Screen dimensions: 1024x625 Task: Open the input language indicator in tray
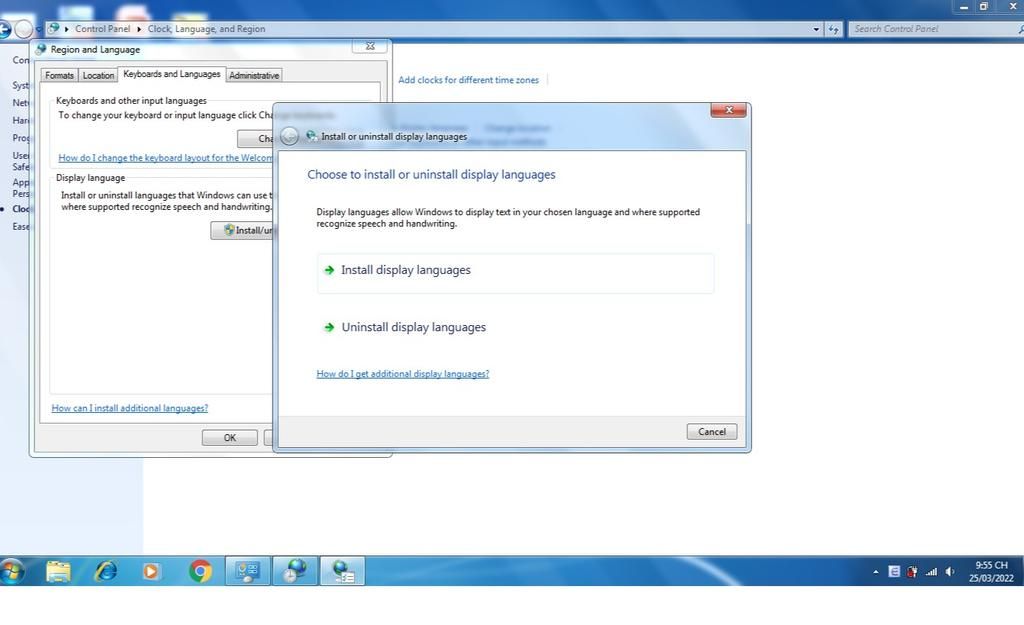[x=894, y=572]
